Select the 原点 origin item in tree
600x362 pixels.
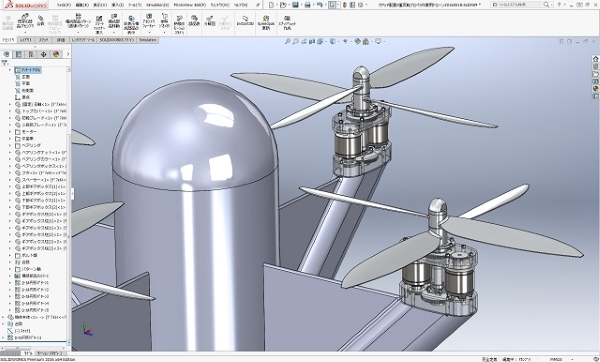(x=22, y=97)
